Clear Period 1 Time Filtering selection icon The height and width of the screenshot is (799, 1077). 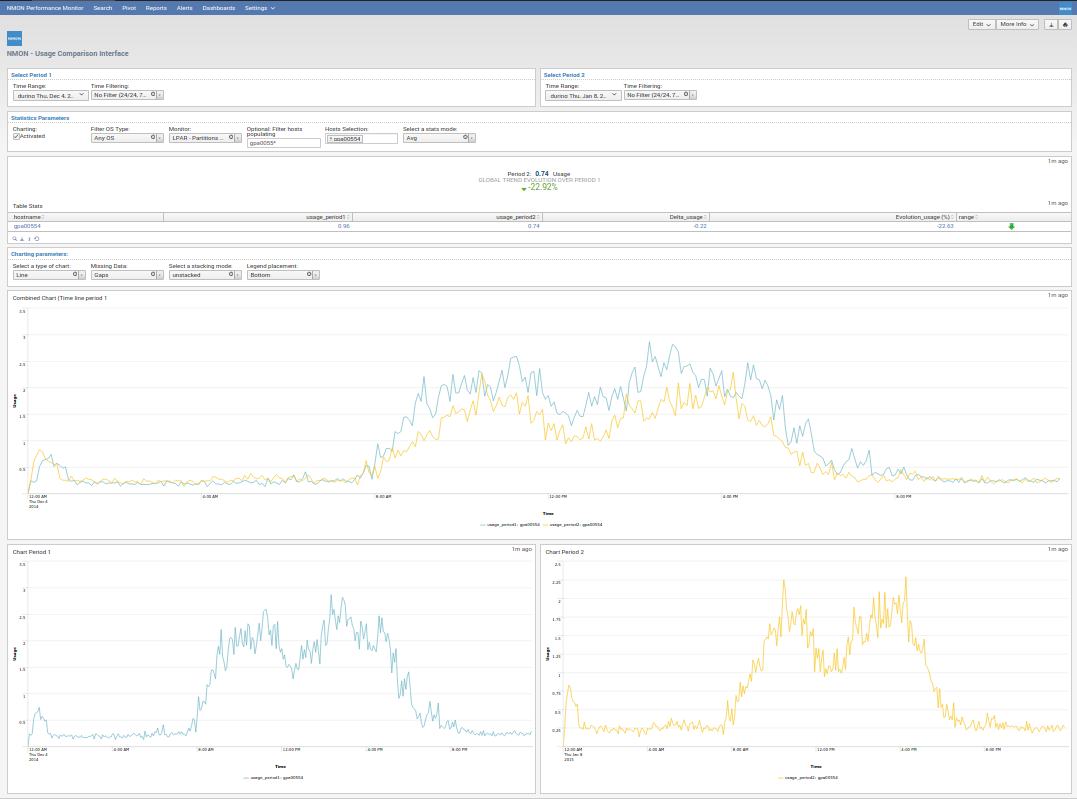pyautogui.click(x=152, y=94)
